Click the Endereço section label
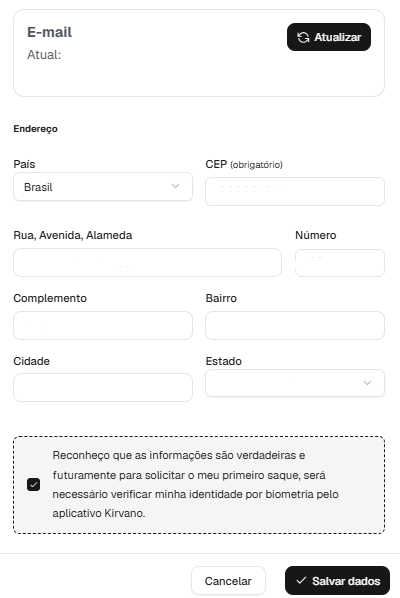This screenshot has width=400, height=598. pos(35,129)
